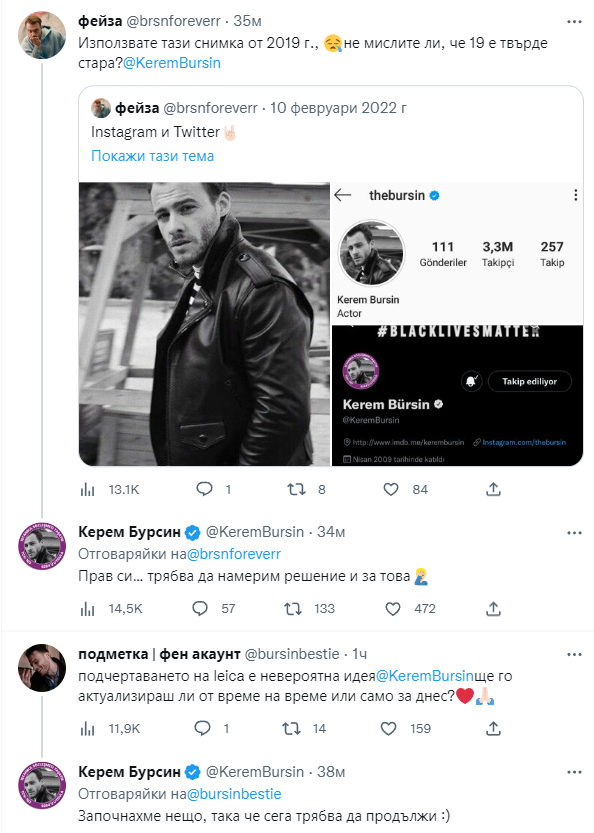Open more options for фейза's top tweet
Image resolution: width=594 pixels, height=833 pixels.
(x=574, y=22)
